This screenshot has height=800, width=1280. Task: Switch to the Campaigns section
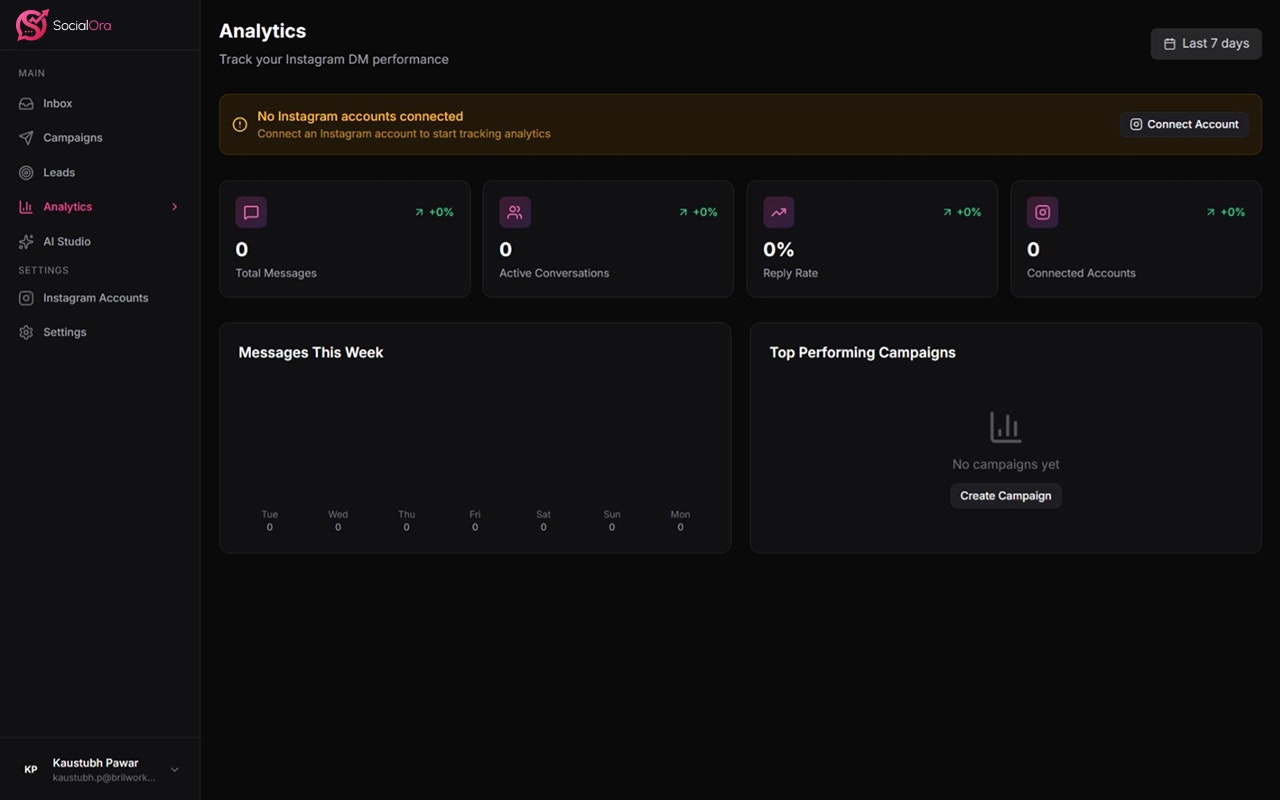[x=73, y=137]
